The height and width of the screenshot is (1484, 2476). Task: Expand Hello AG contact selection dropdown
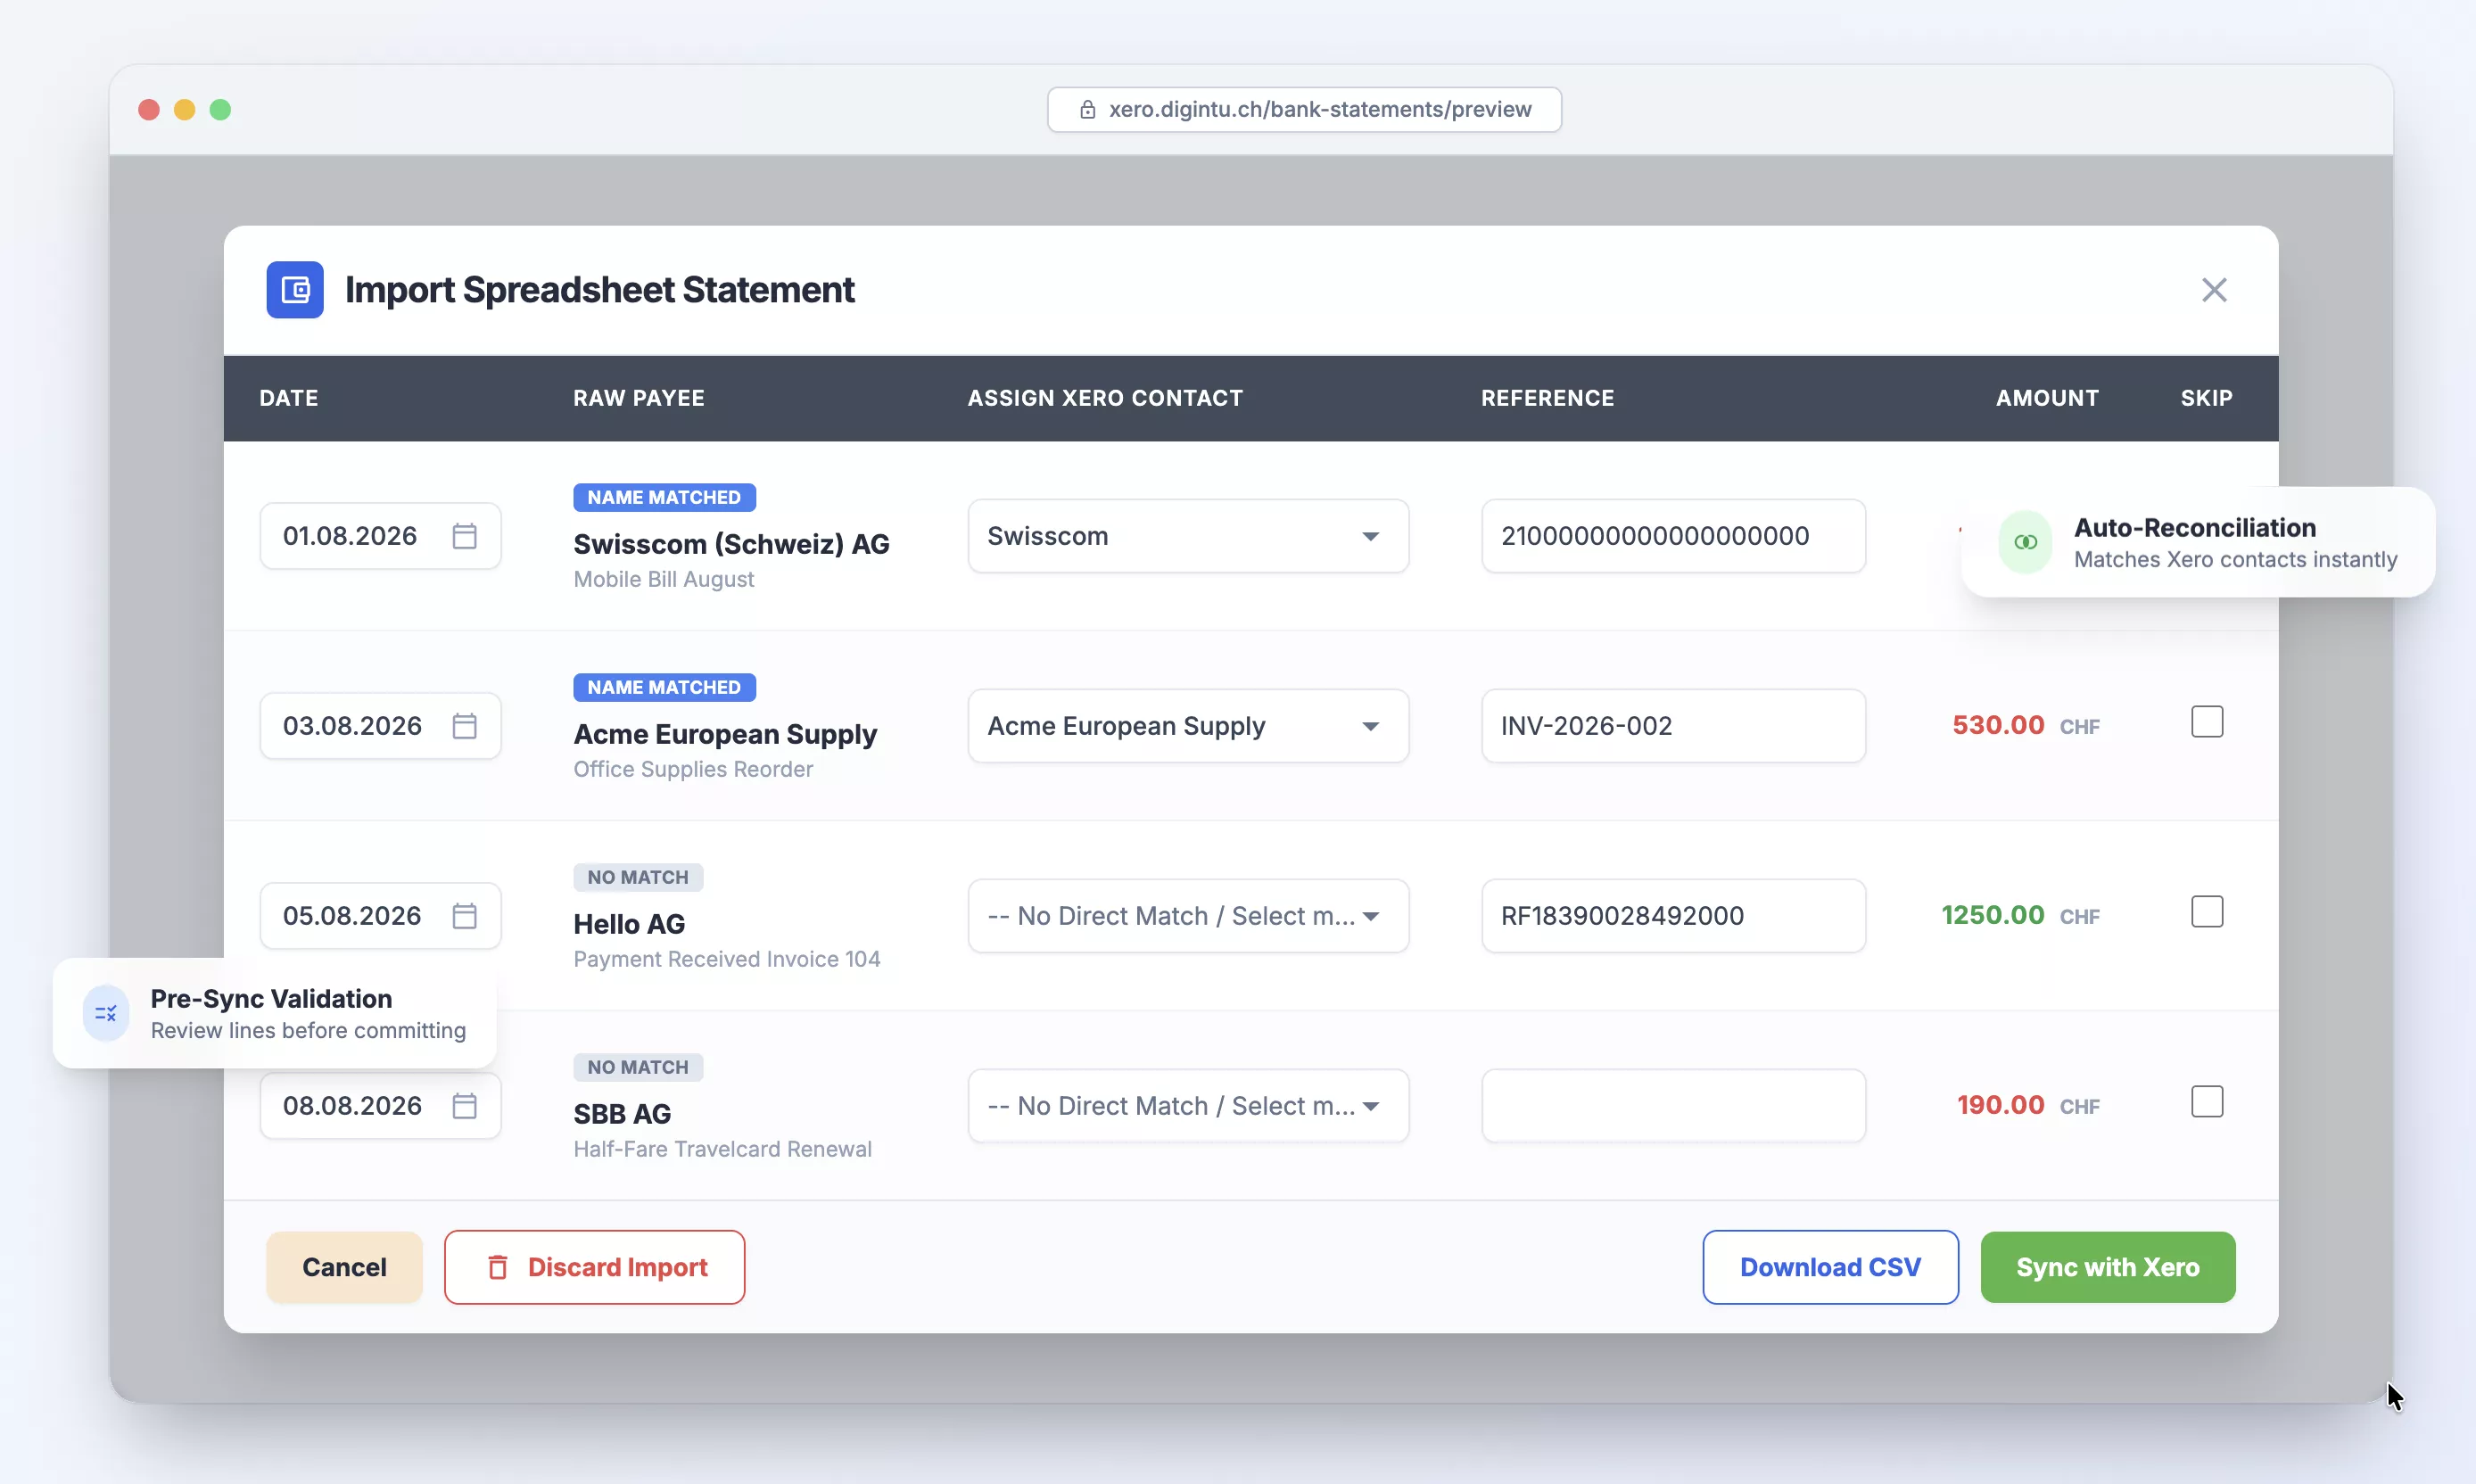click(1188, 916)
